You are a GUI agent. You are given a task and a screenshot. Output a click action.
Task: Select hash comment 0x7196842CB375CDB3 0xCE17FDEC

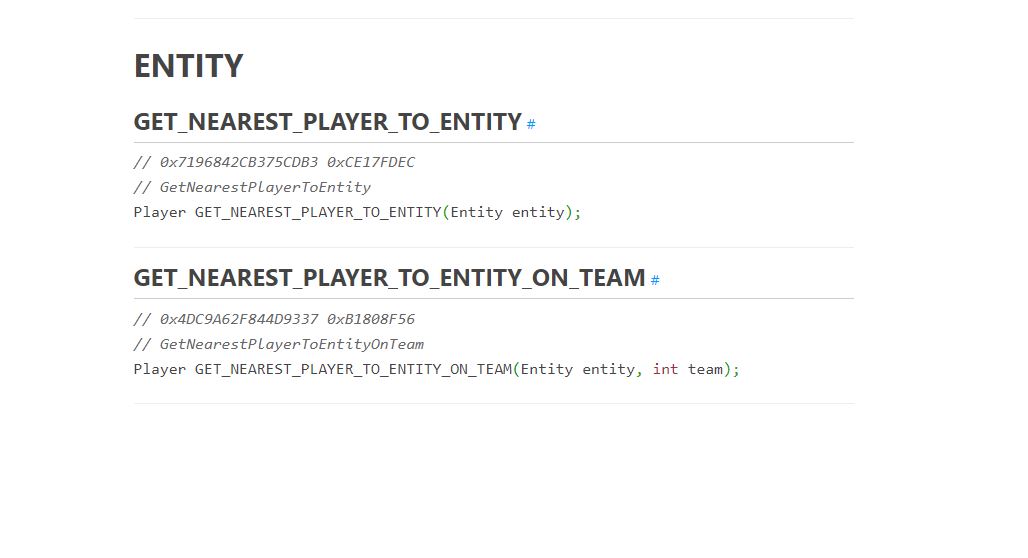click(274, 162)
